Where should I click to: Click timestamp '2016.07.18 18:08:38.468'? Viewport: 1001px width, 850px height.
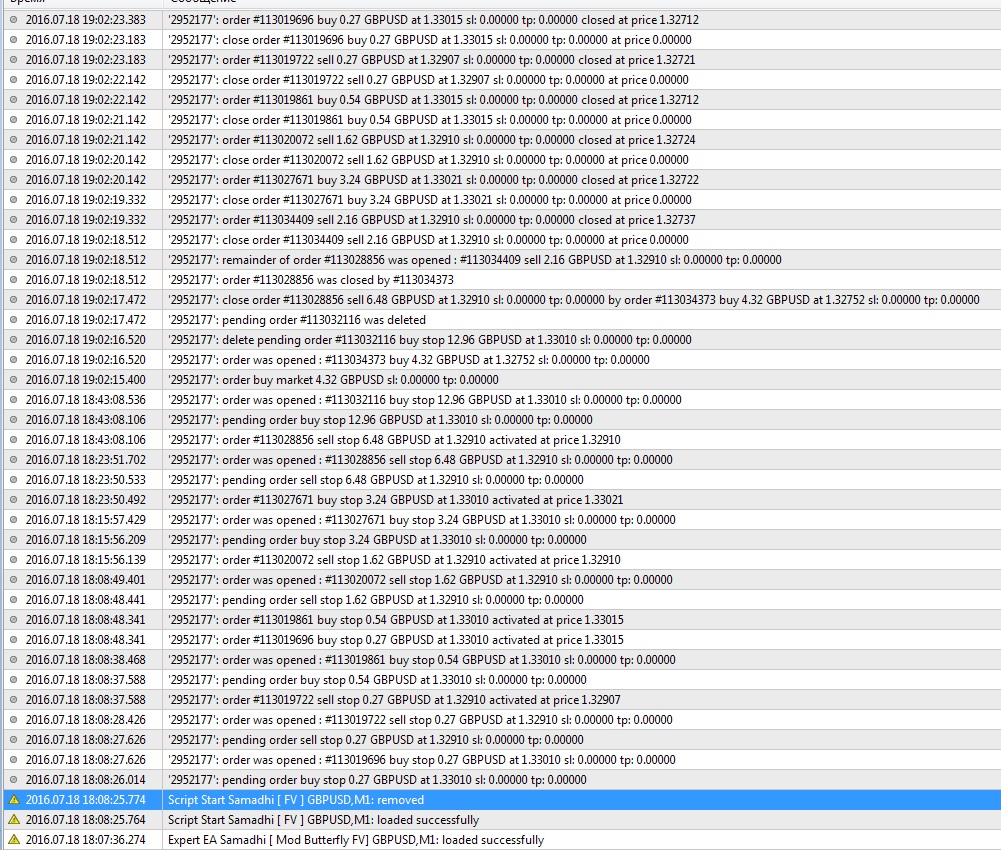[x=86, y=660]
